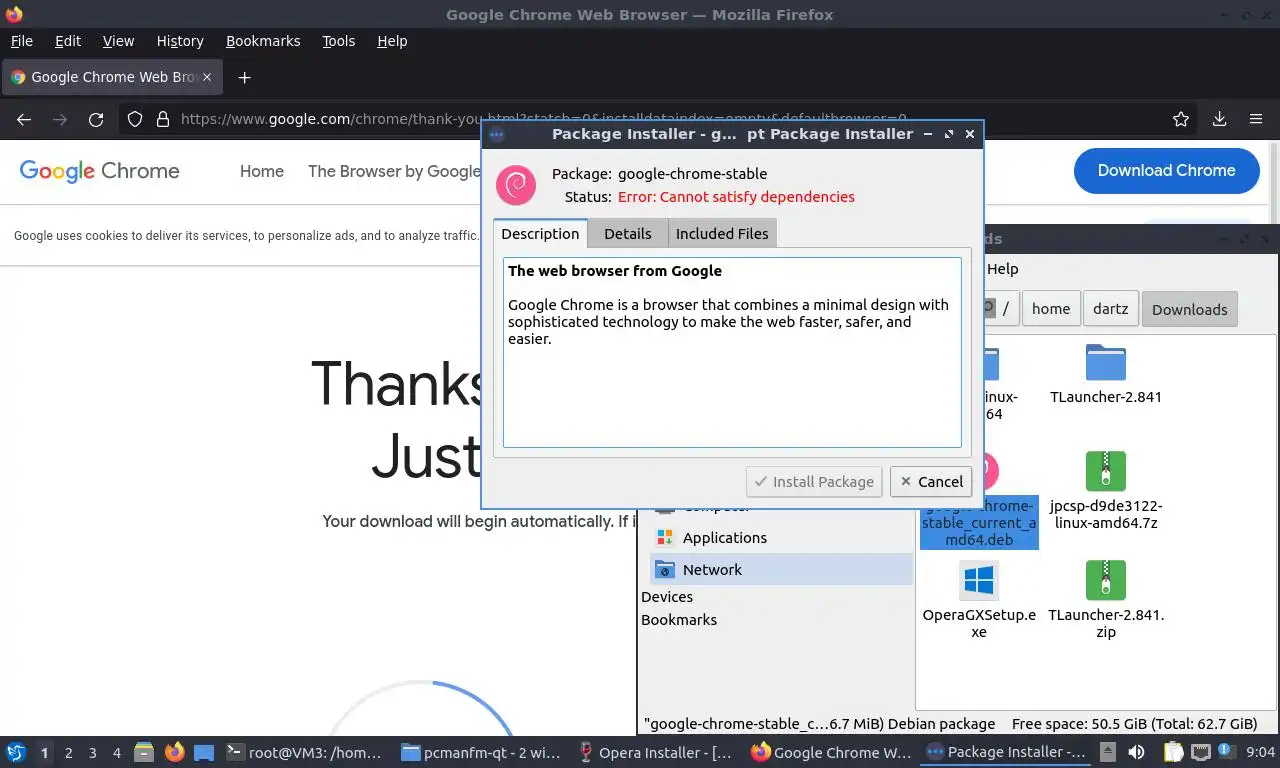1280x768 pixels.
Task: Launch file manager from taskbar quicklaunch
Action: pos(144,752)
